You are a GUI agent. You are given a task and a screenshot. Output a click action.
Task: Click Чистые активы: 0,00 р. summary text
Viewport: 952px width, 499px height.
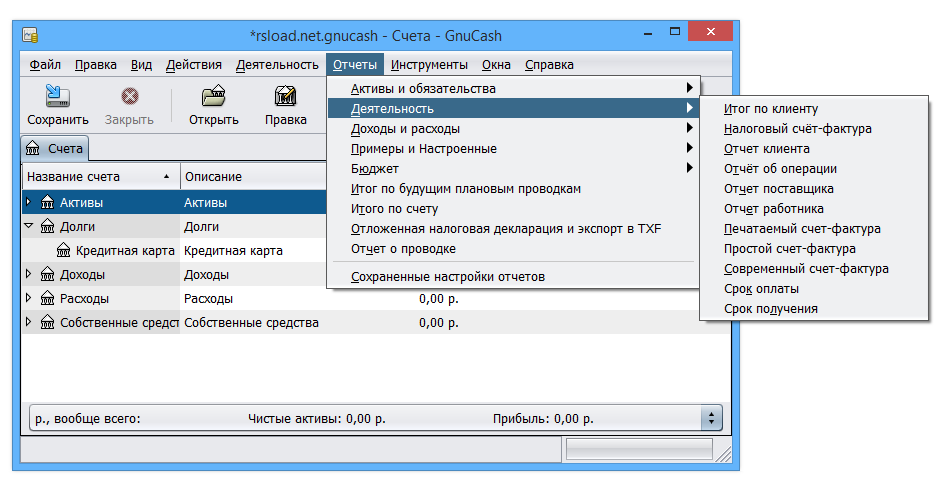tap(316, 418)
